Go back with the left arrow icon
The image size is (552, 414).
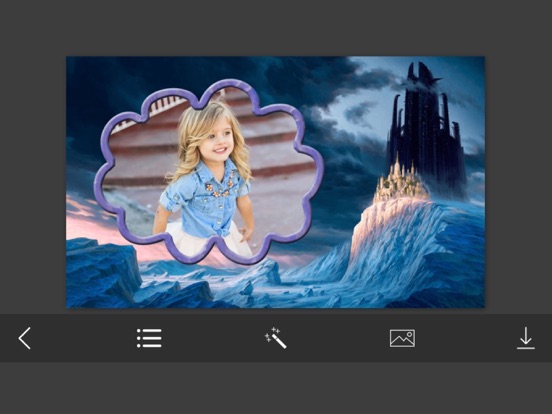click(x=25, y=338)
